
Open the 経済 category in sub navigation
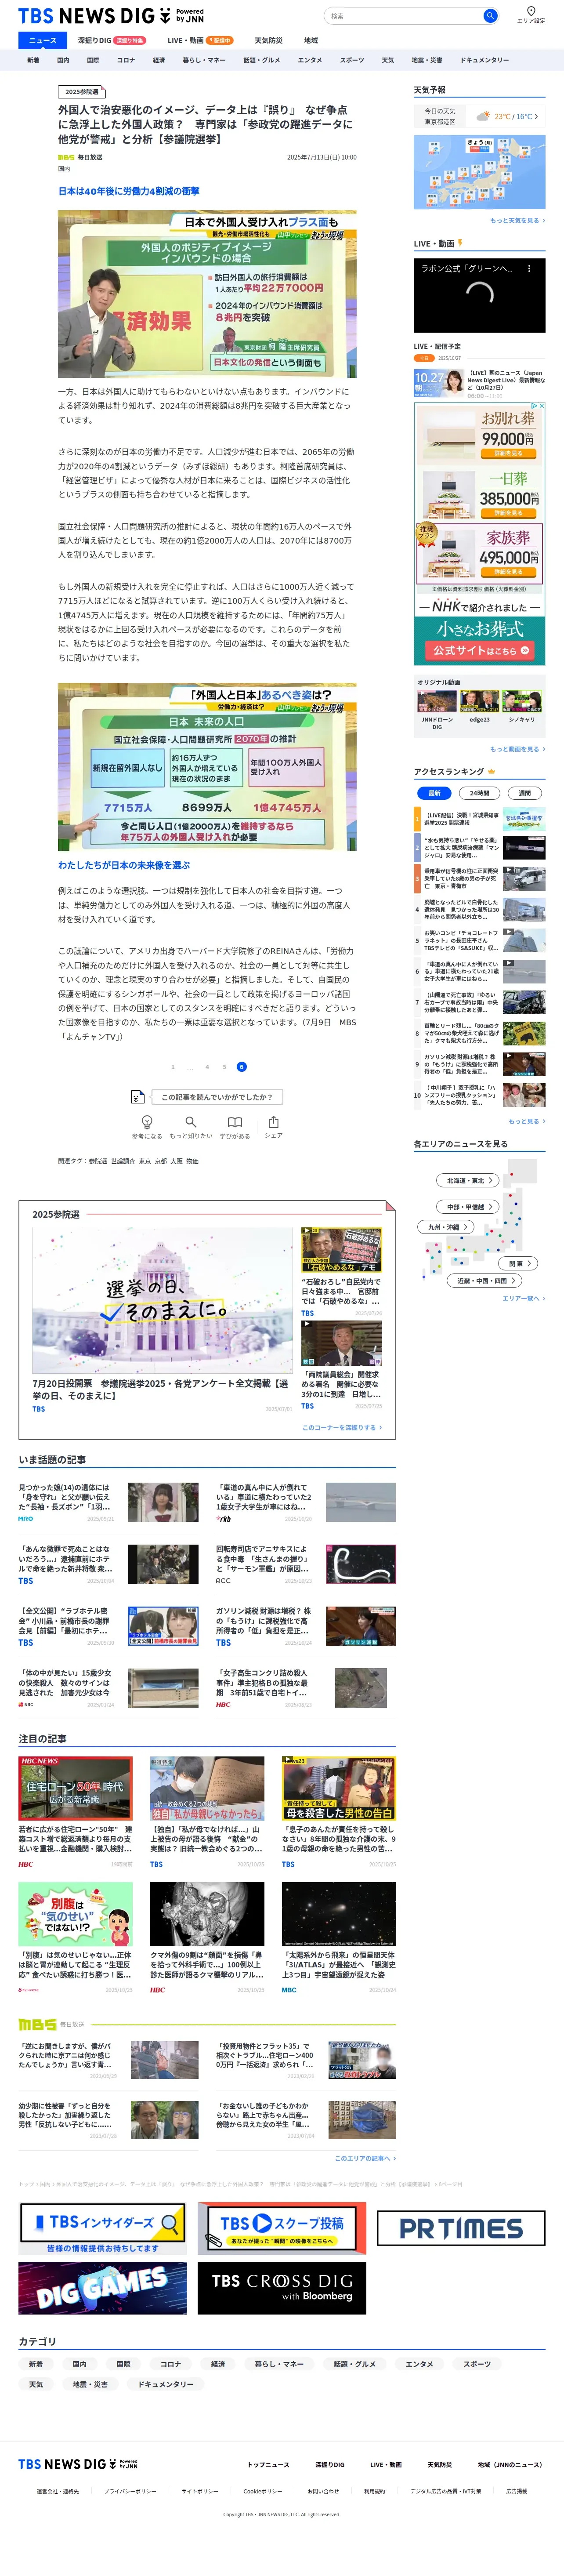click(158, 60)
